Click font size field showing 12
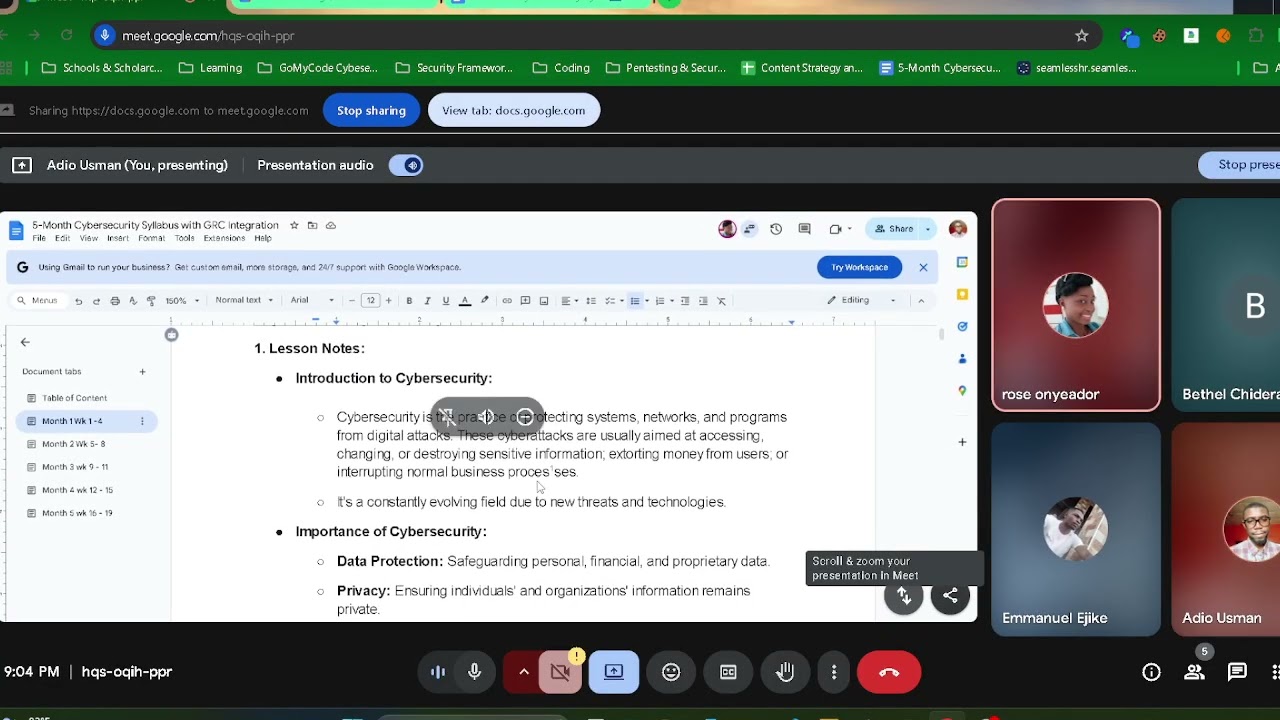 [x=370, y=300]
